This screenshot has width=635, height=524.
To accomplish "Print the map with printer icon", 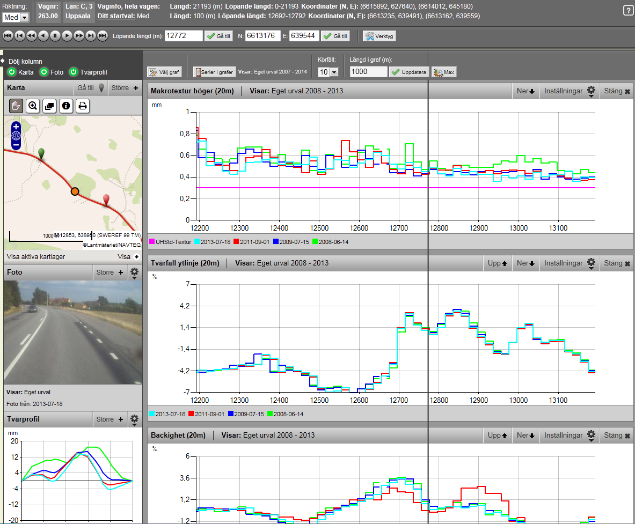I will (x=83, y=106).
